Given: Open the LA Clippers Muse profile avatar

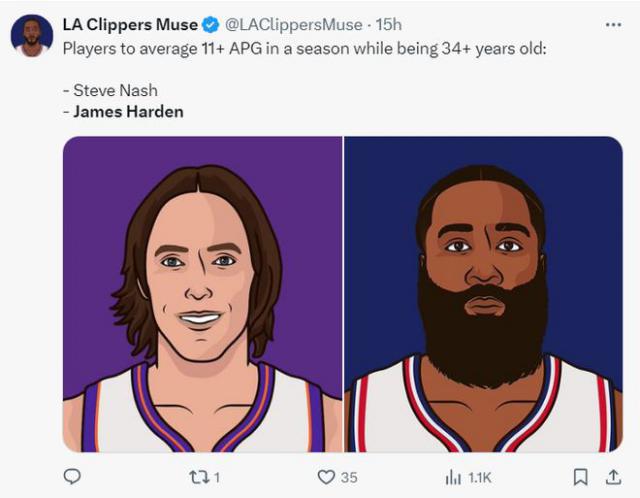Looking at the screenshot, I should click(x=32, y=36).
